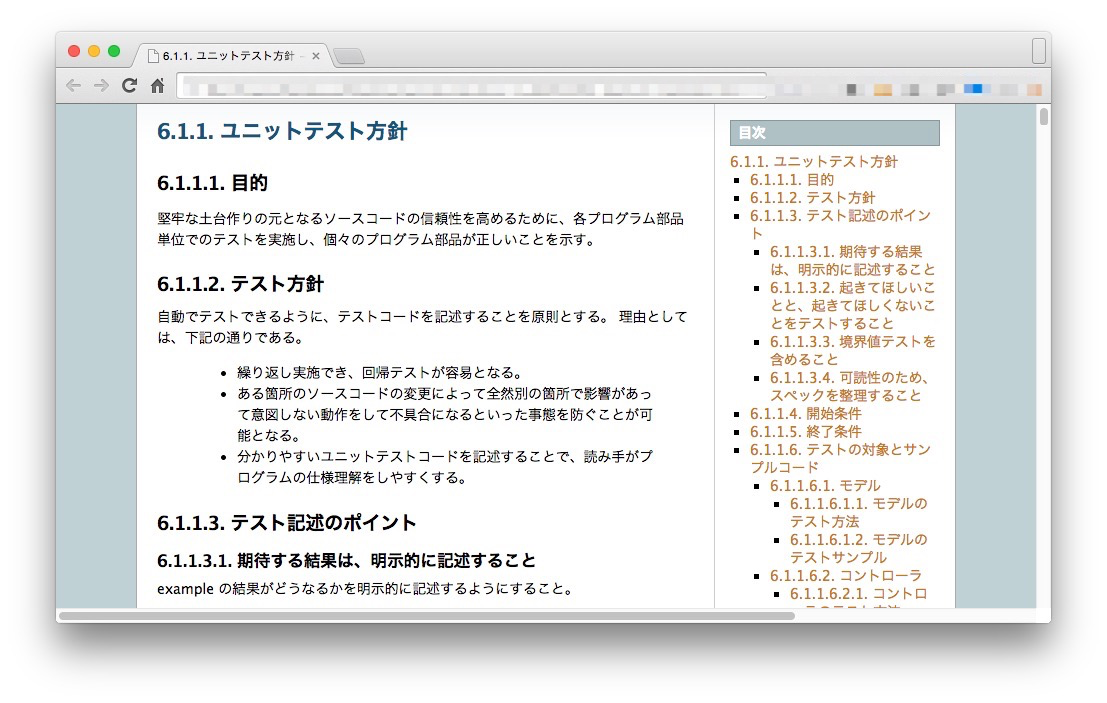Click the vertical scrollbar thumb

tap(1044, 116)
